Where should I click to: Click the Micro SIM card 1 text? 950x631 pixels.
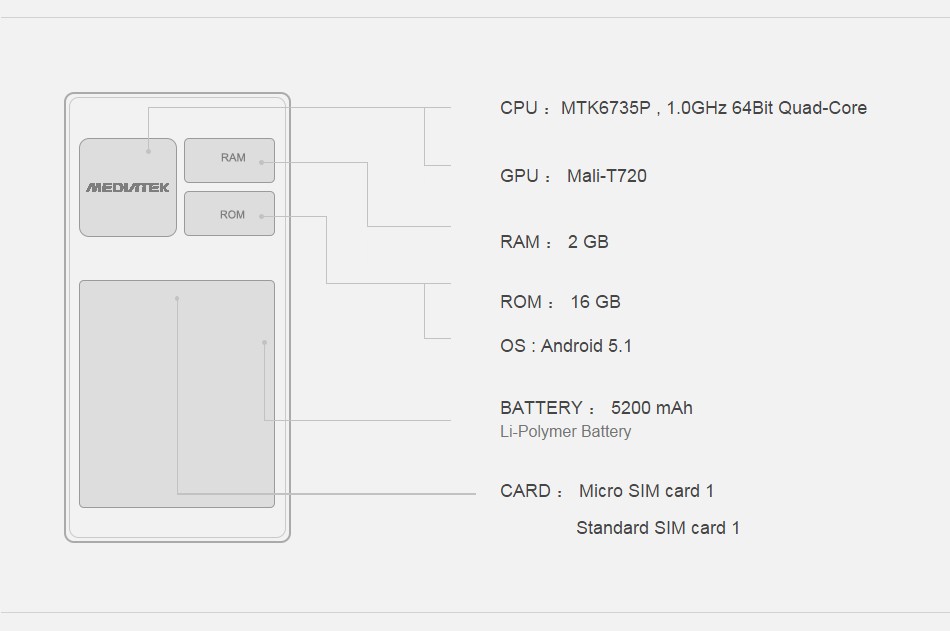(646, 491)
